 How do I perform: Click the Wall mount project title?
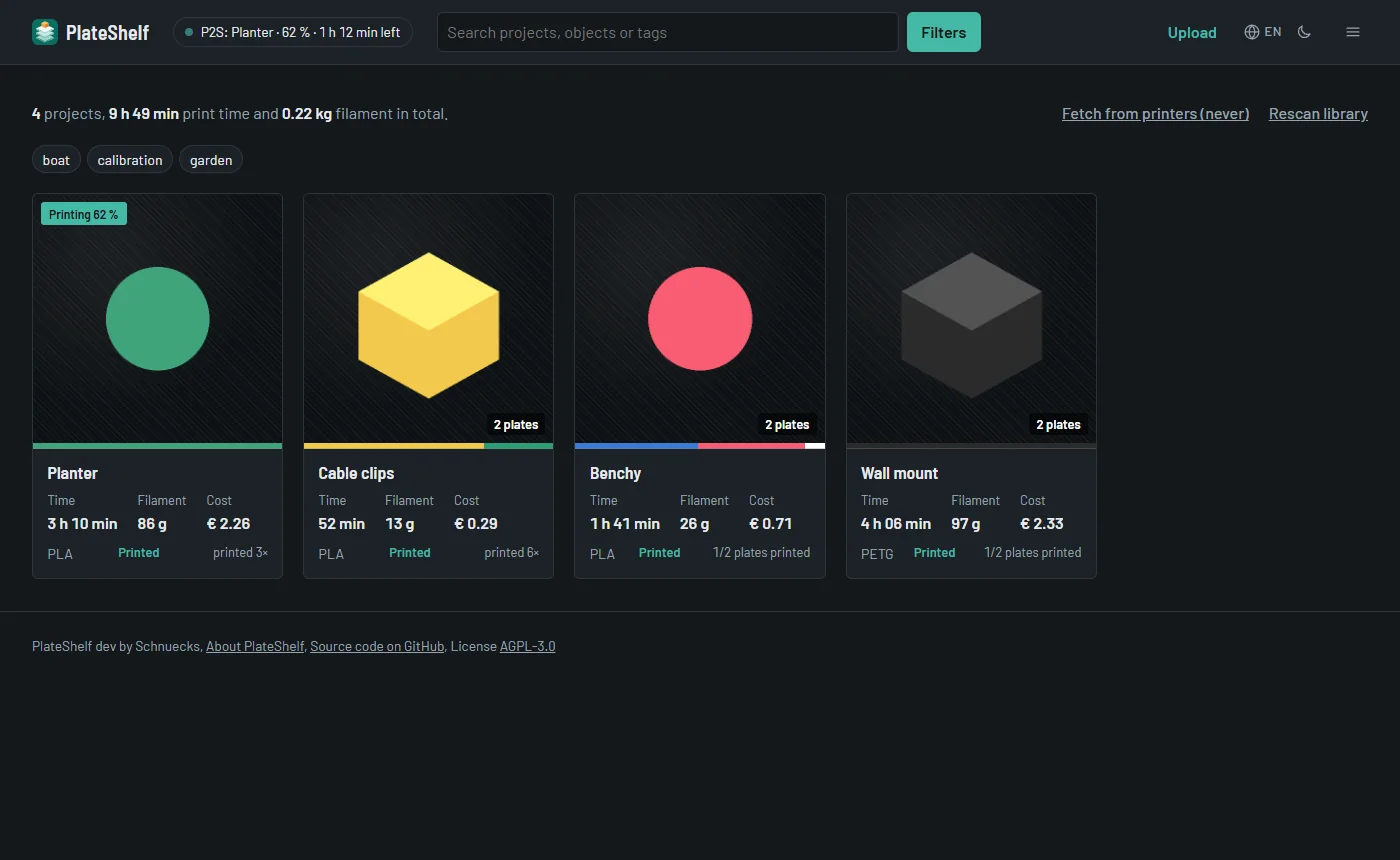point(899,473)
